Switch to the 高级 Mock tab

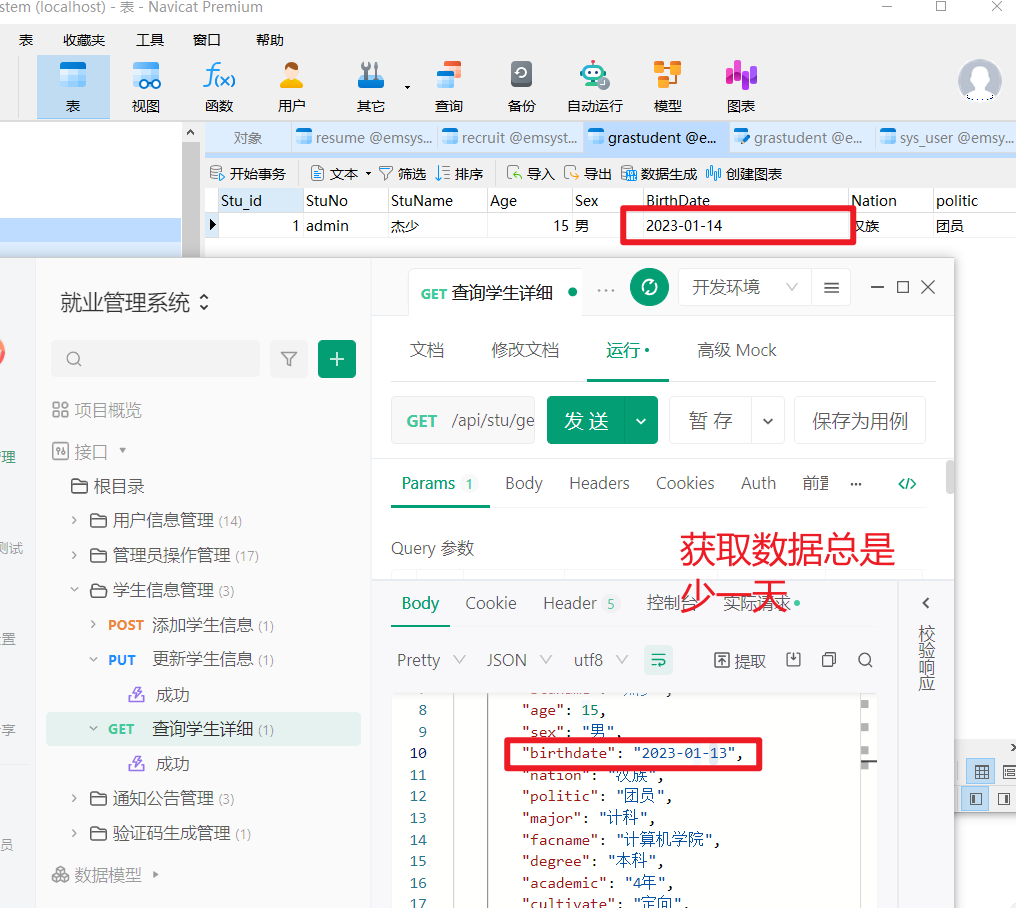click(737, 350)
